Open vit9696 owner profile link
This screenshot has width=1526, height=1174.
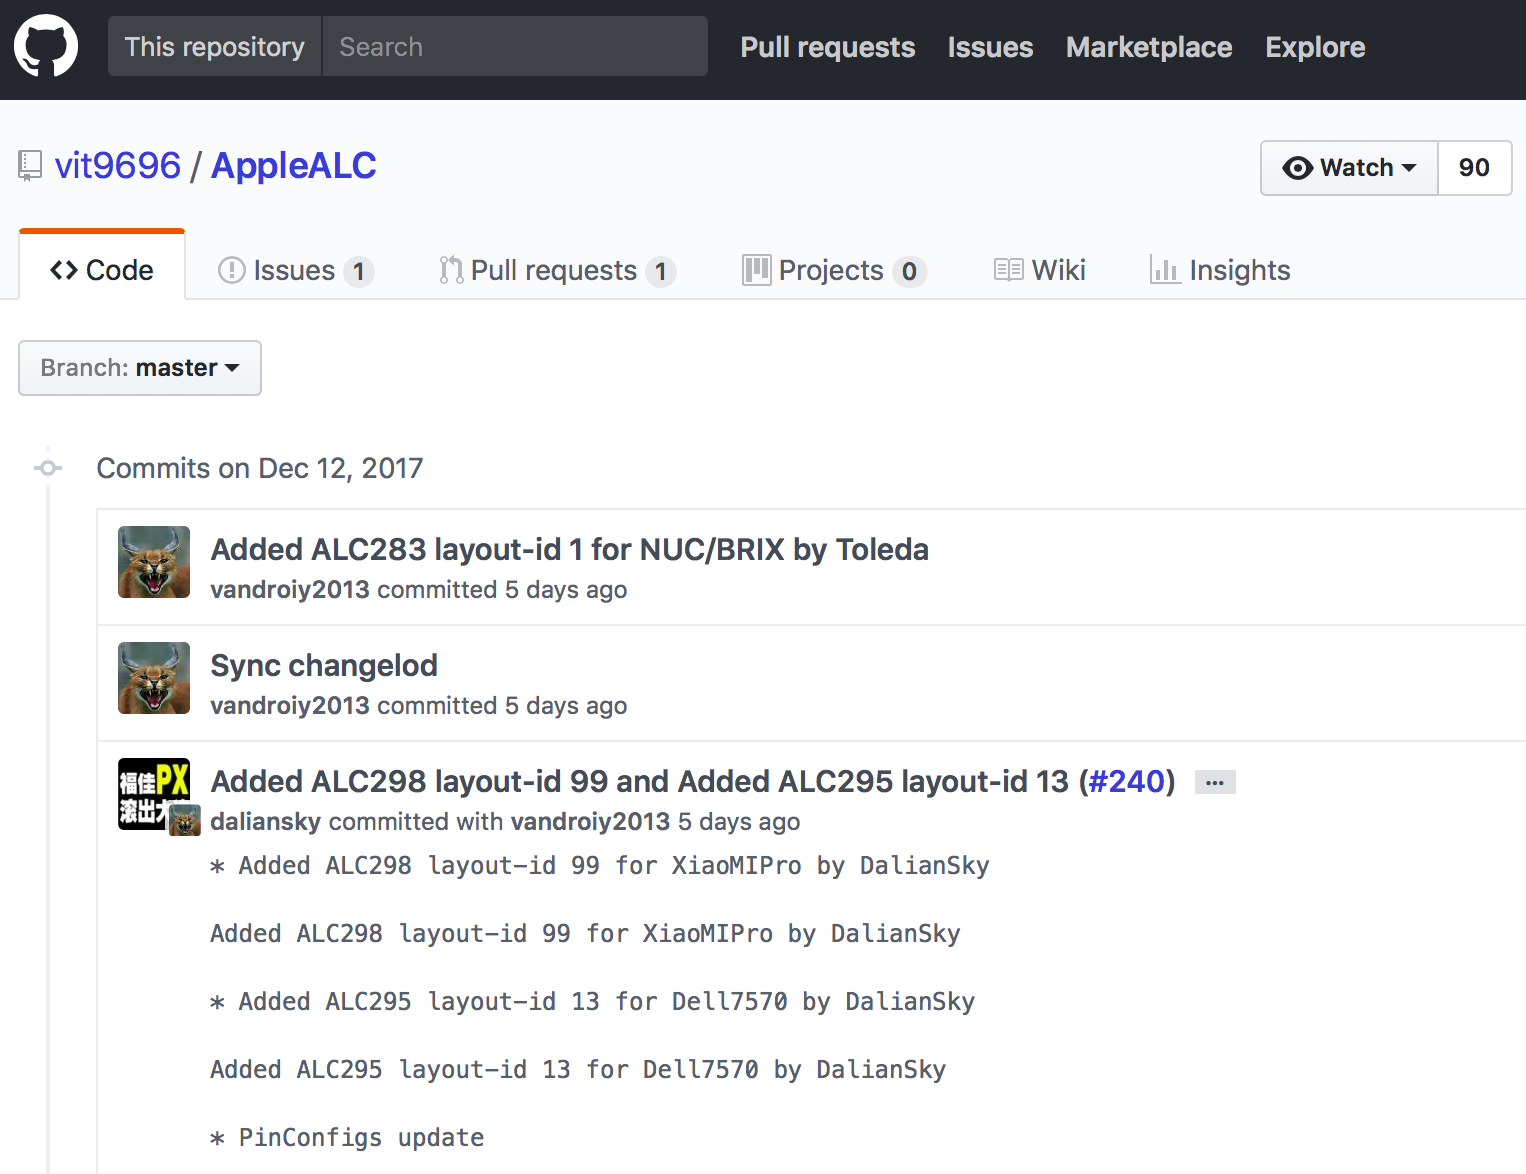click(118, 166)
